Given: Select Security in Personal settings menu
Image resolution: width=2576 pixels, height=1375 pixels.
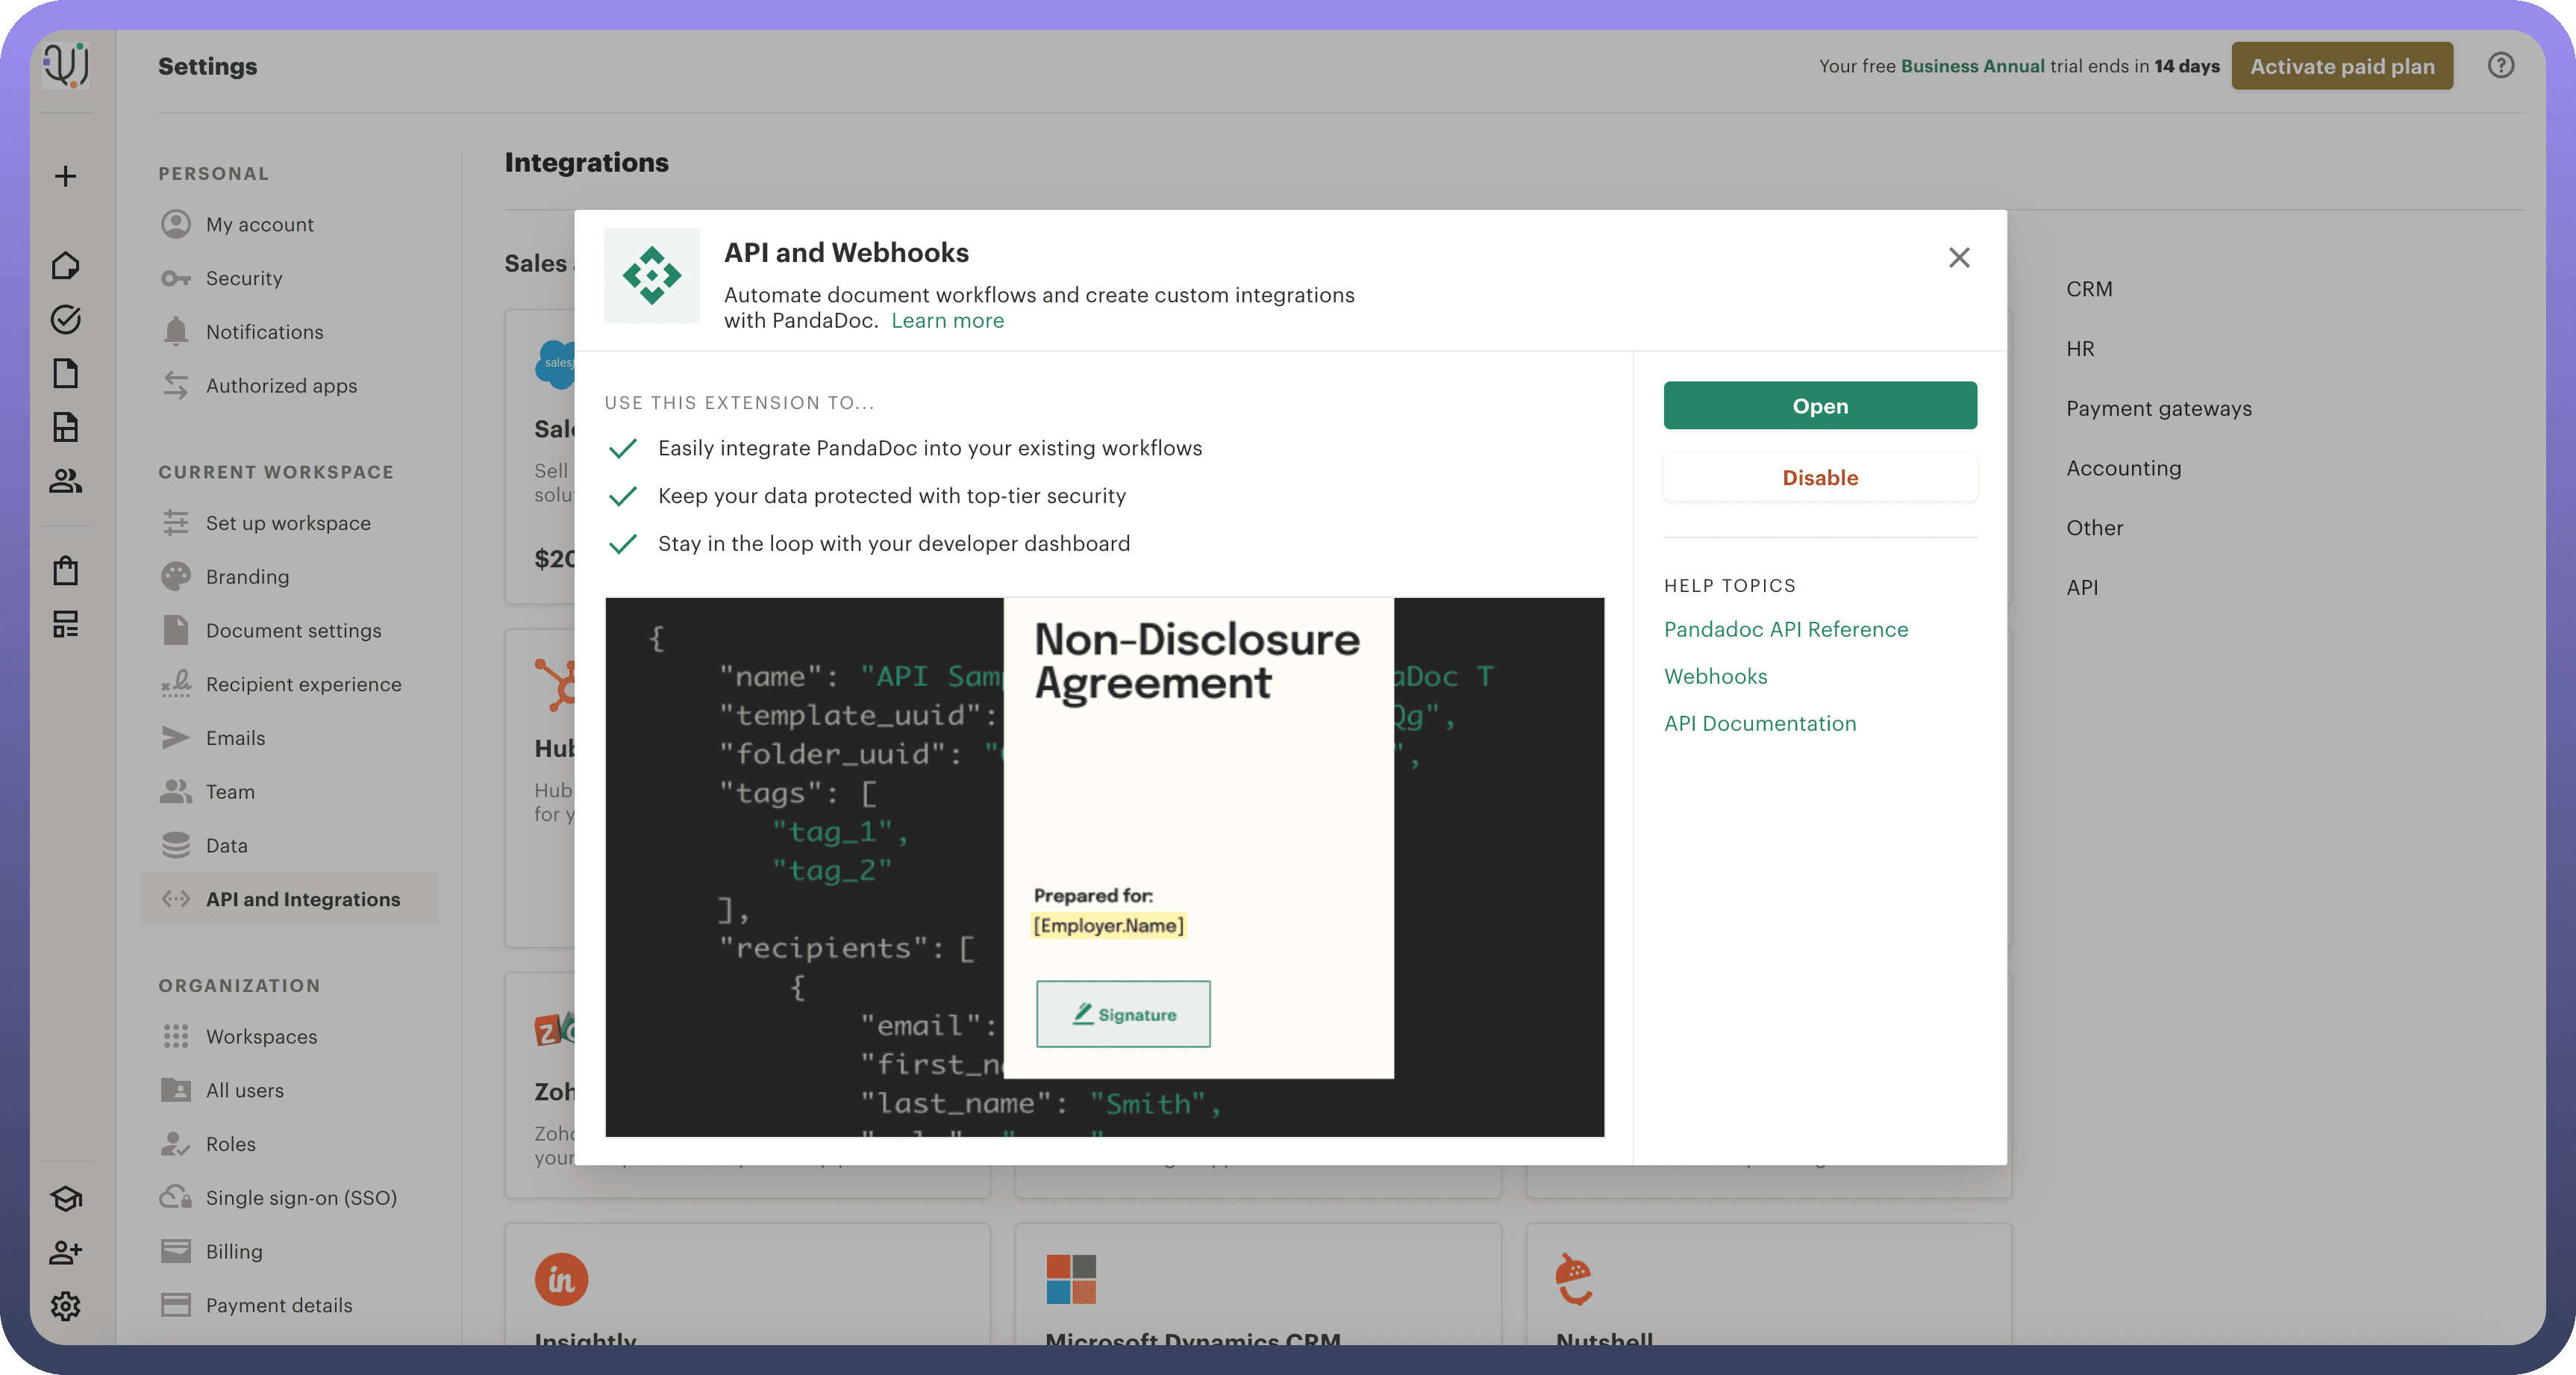Looking at the screenshot, I should pos(244,279).
